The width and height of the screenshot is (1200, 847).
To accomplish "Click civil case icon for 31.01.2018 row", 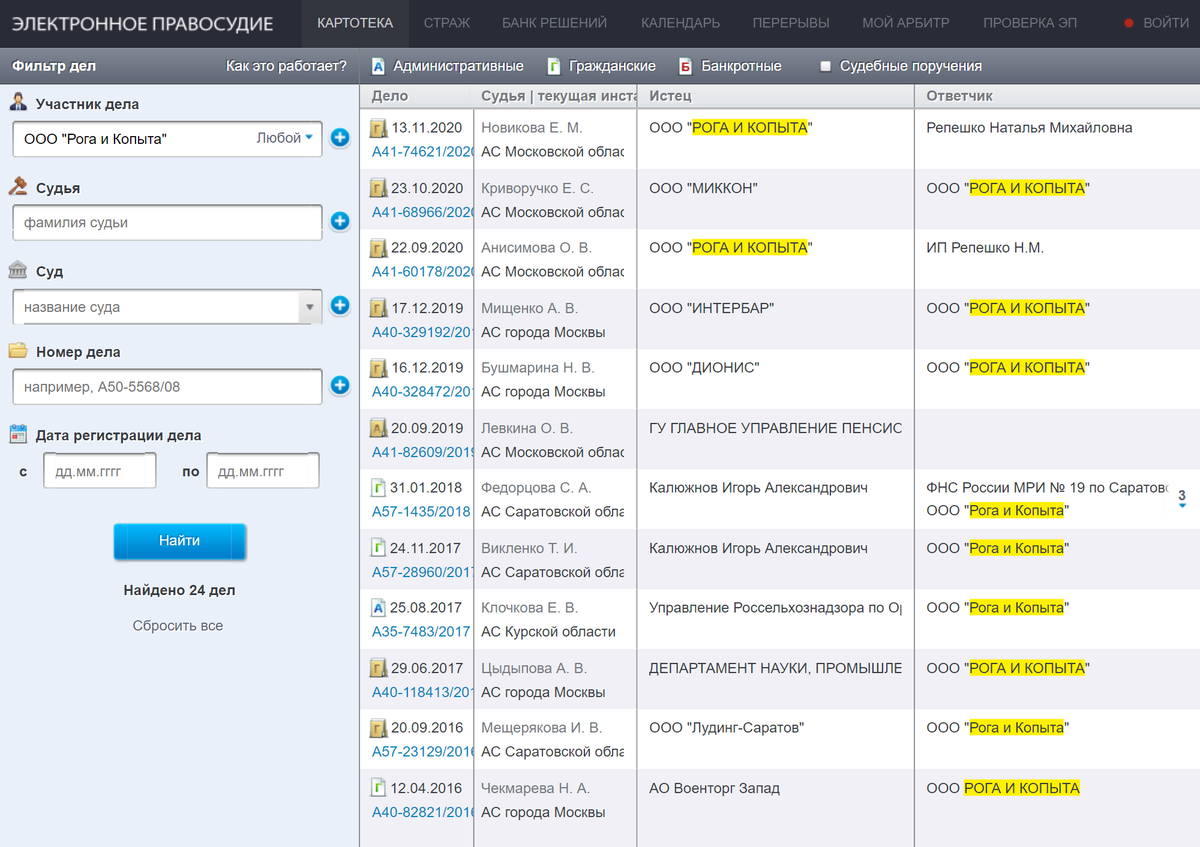I will pyautogui.click(x=379, y=488).
